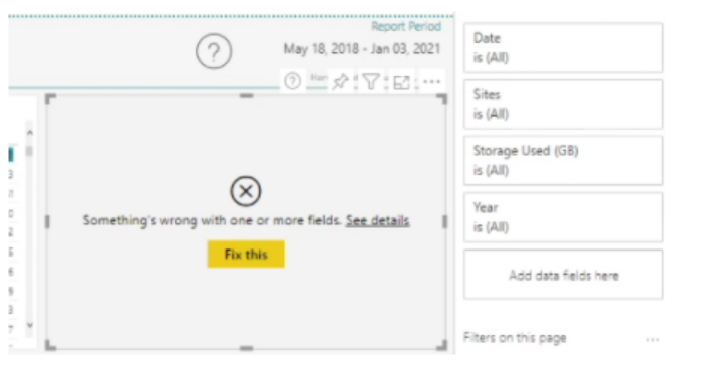
Task: Expand the Year filter card
Action: tap(563, 217)
